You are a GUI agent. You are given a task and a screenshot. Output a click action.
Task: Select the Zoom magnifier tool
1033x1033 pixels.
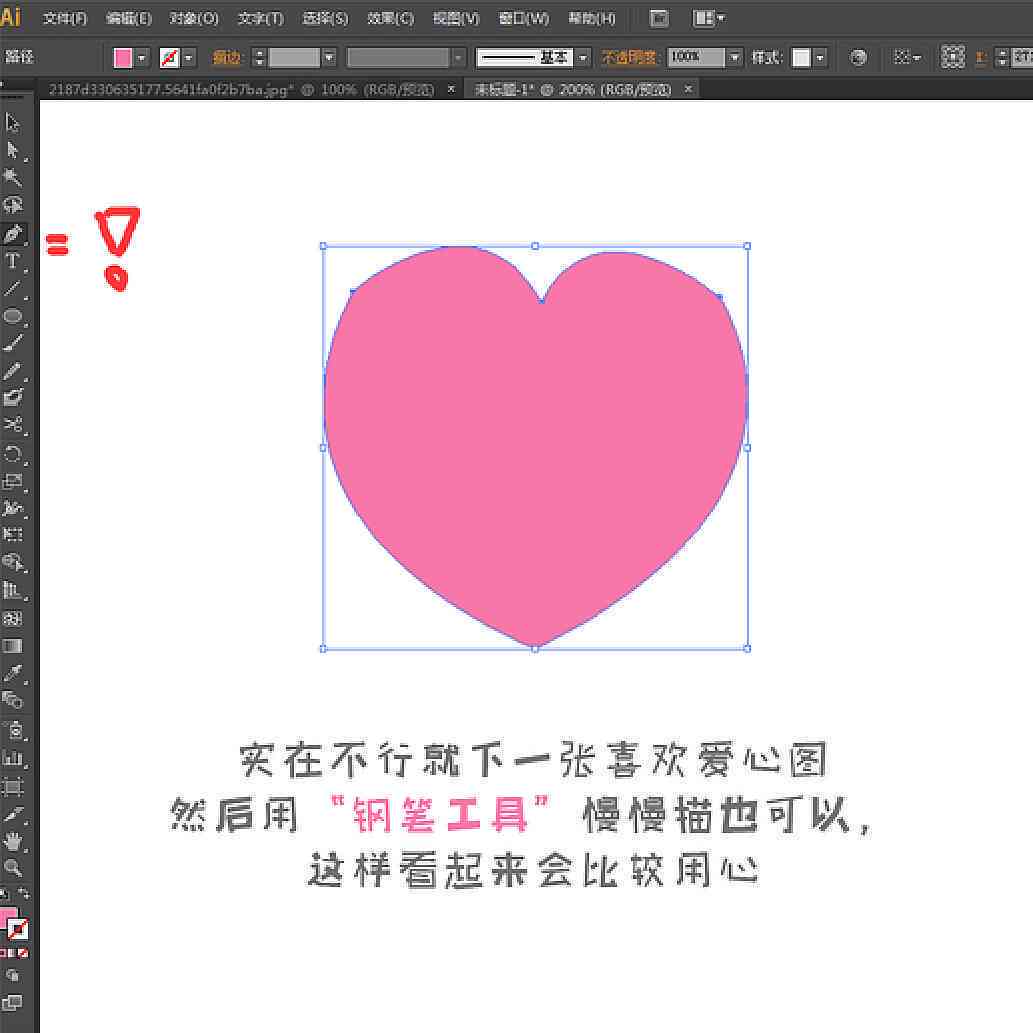pyautogui.click(x=13, y=868)
